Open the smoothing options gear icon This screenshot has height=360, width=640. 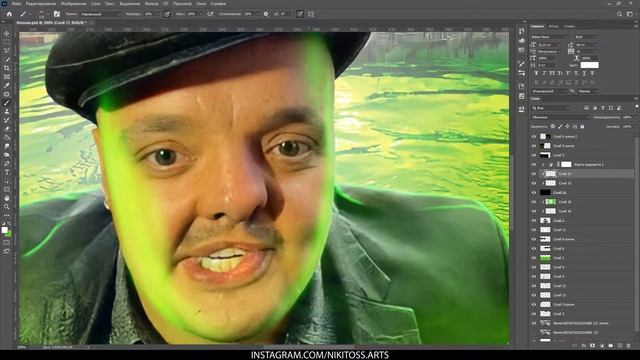266,14
